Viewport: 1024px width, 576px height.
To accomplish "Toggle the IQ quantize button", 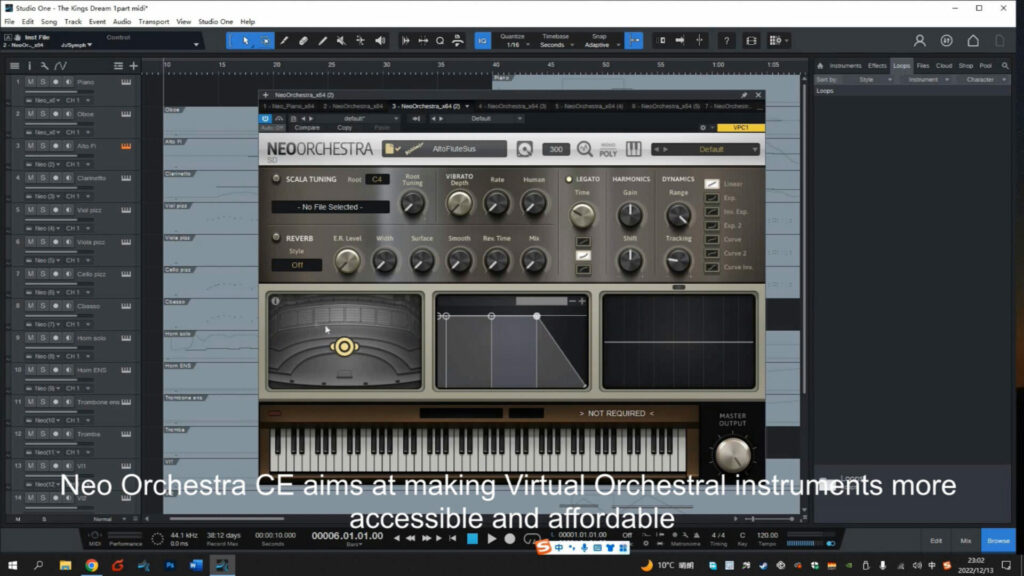I will pyautogui.click(x=483, y=40).
